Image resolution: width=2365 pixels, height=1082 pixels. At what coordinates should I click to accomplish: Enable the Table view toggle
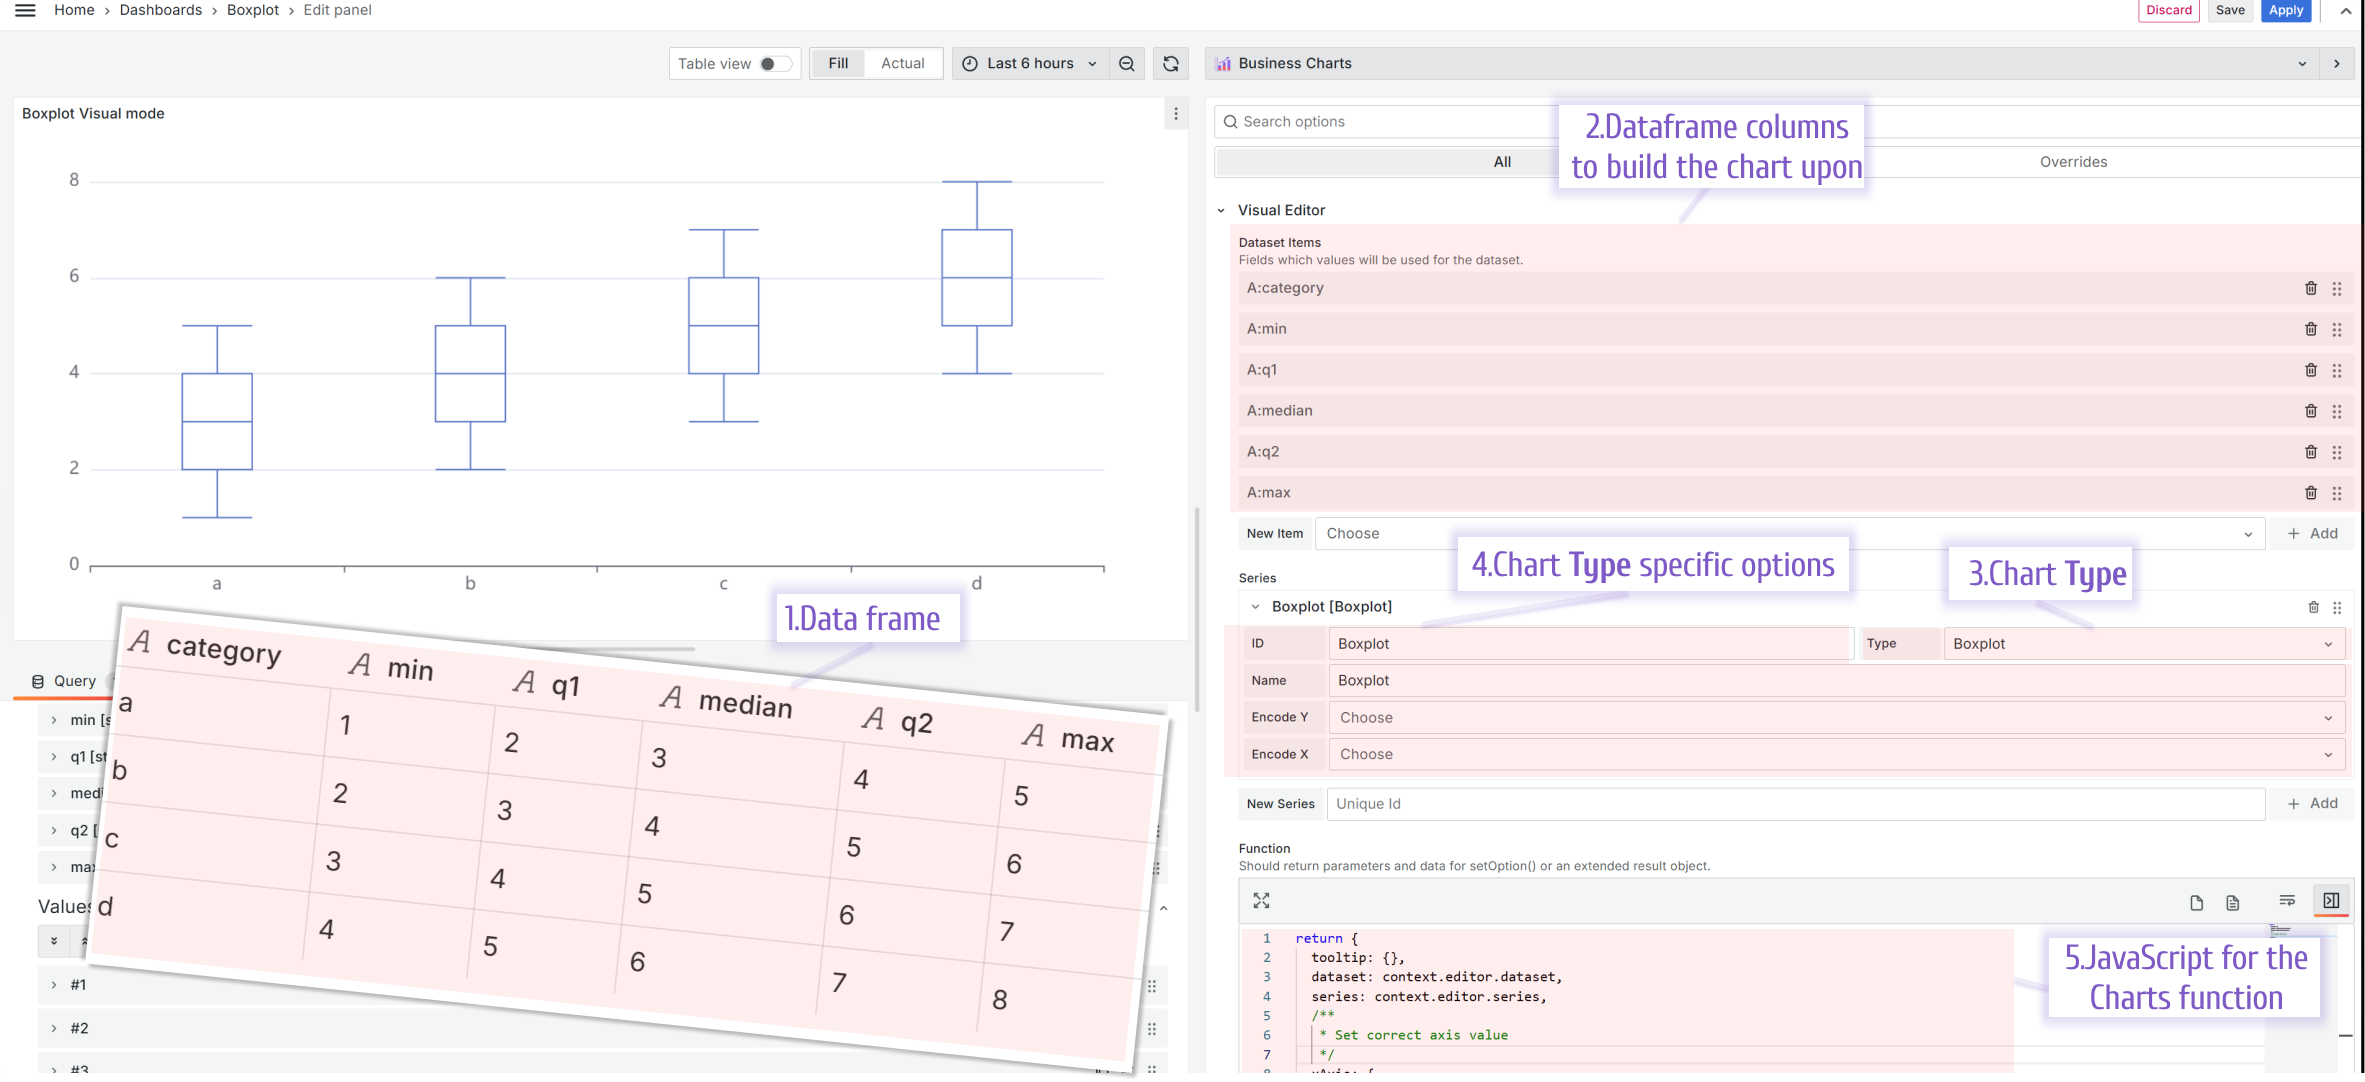coord(768,63)
